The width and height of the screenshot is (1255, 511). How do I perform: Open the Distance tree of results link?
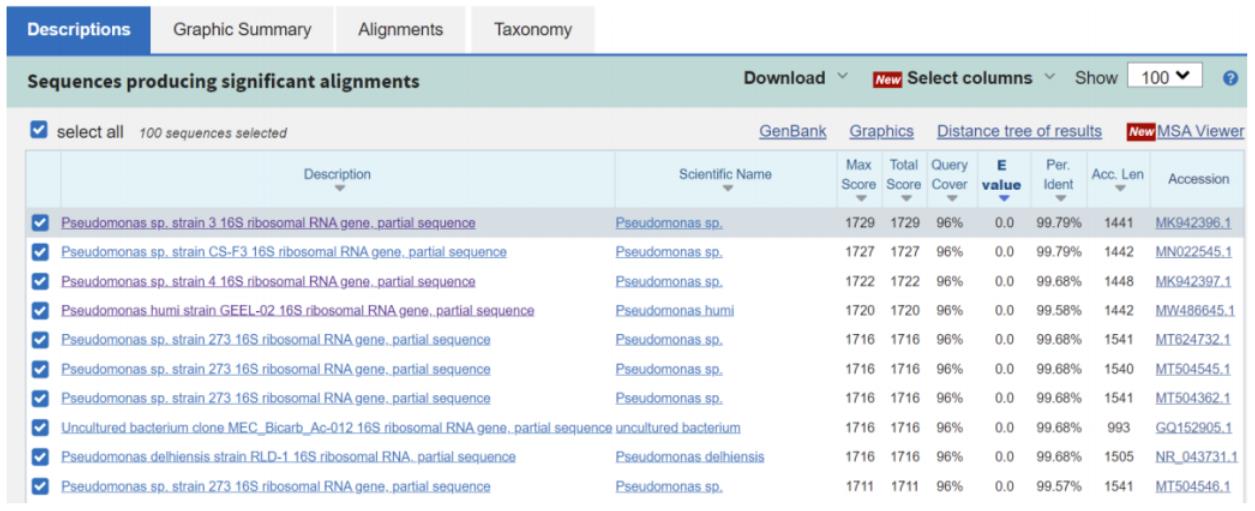1018,131
